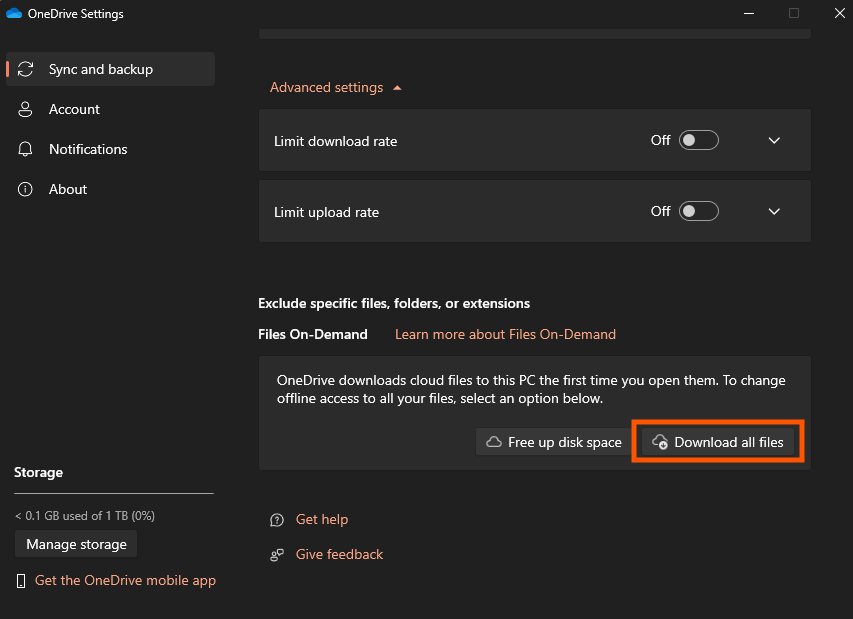Click 'Exclude specific files, folders, or extensions' heading

tap(394, 304)
